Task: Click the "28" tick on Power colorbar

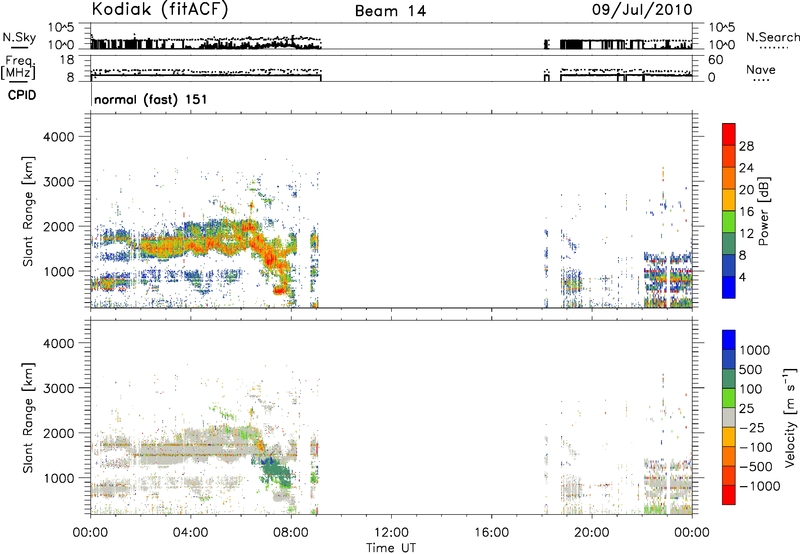Action: coord(746,146)
